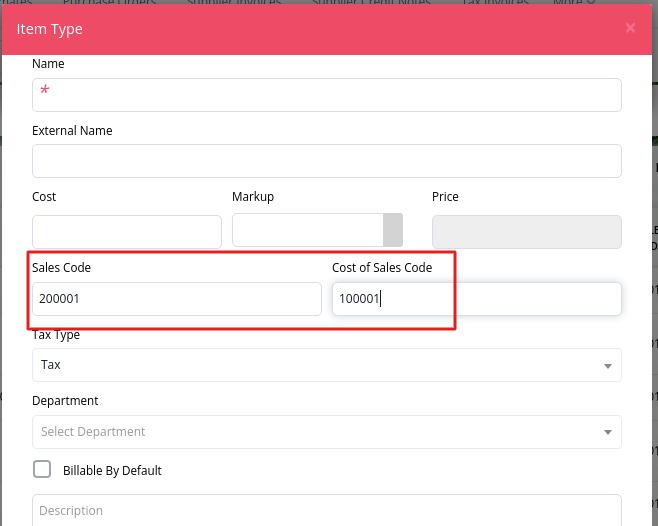Image resolution: width=658 pixels, height=526 pixels.
Task: Click the Item Type dialog title
Action: pos(50,29)
